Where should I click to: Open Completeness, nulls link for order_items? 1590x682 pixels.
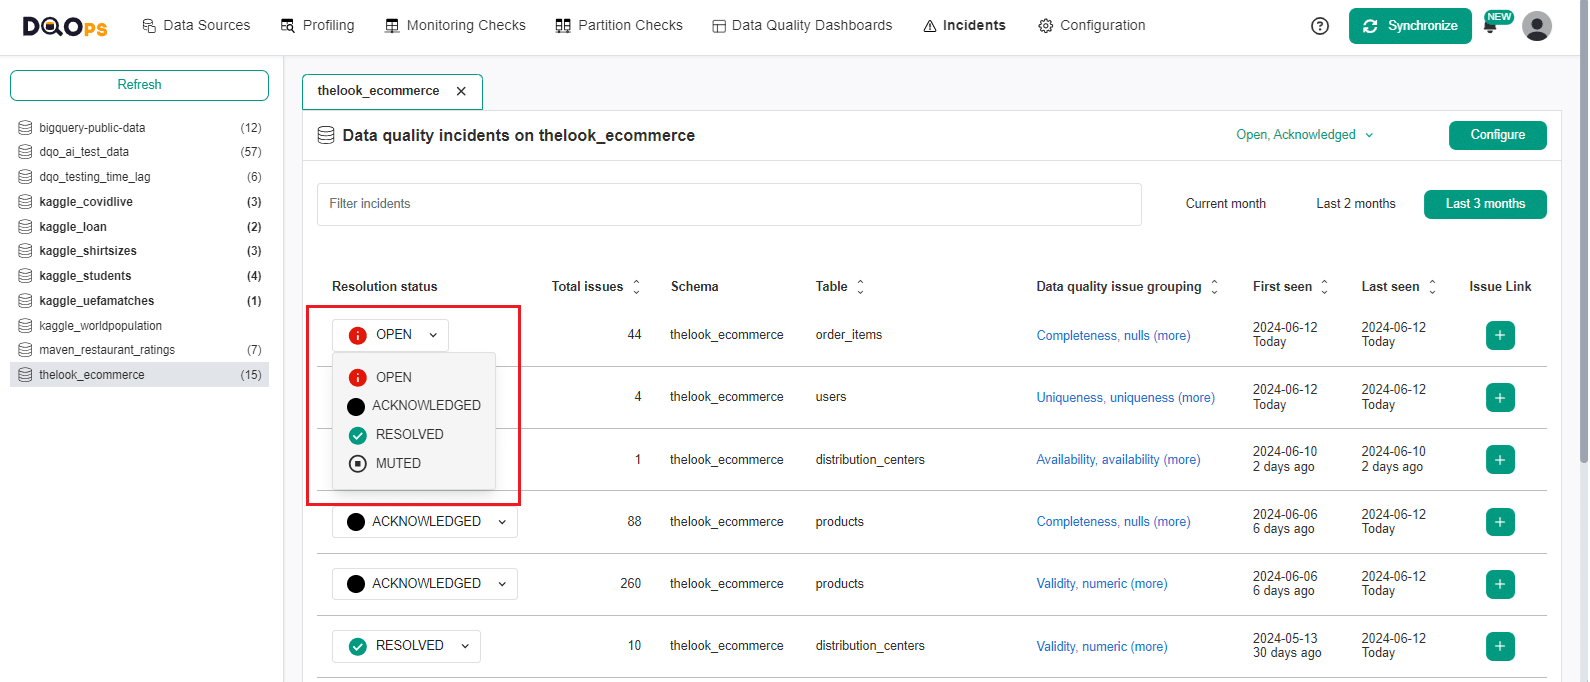tap(1113, 336)
